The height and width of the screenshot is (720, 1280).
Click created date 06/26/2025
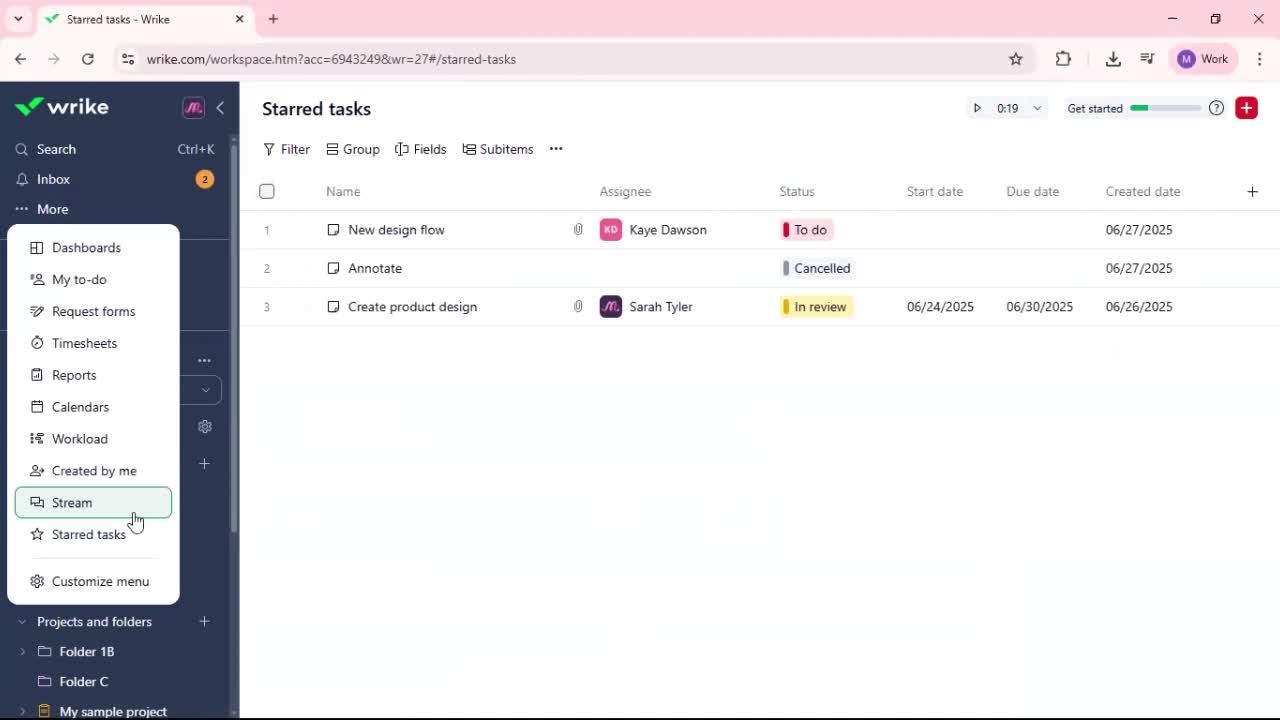click(x=1139, y=307)
